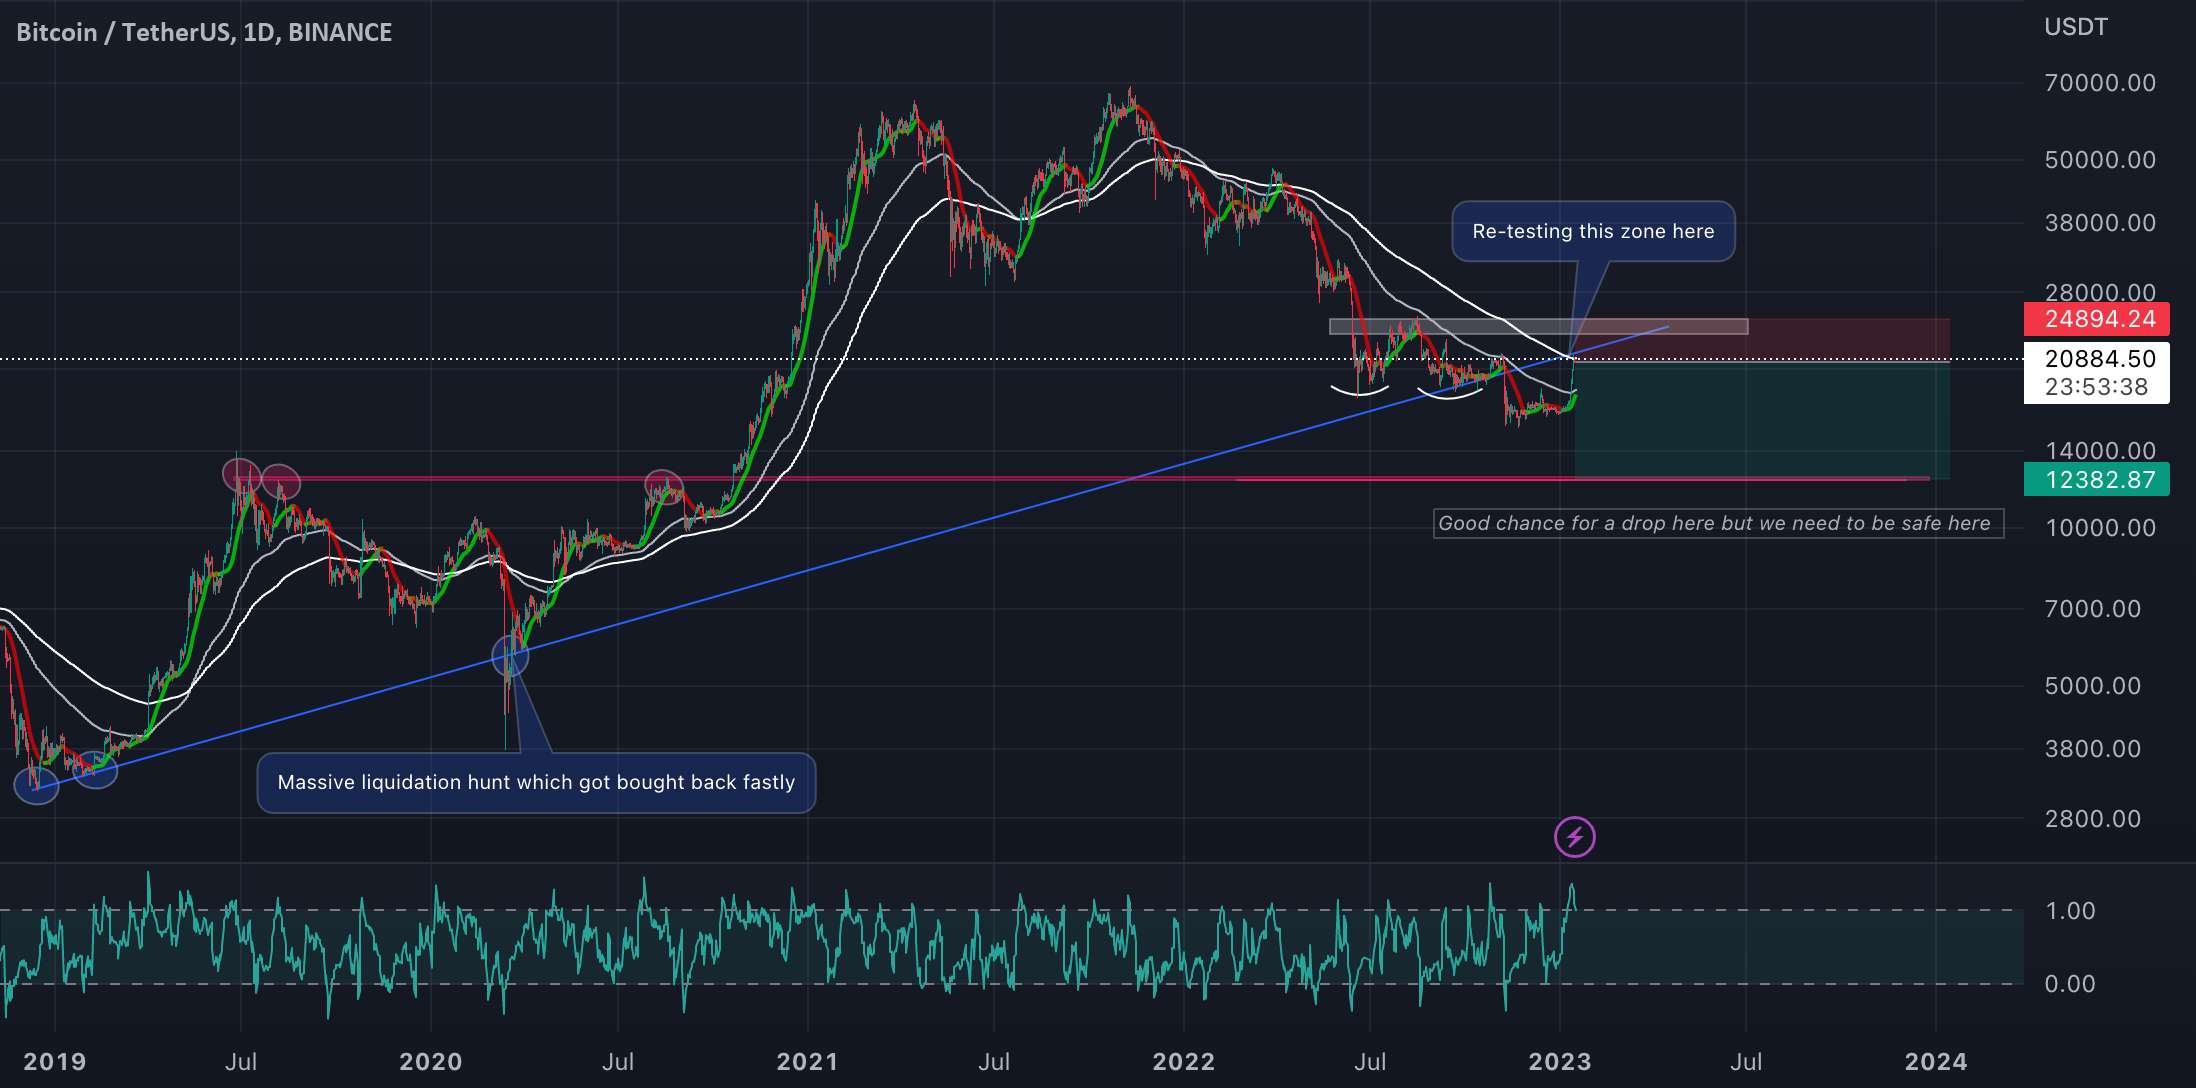Viewport: 2196px width, 1088px height.
Task: Click the 2022 time axis label
Action: (1183, 1061)
